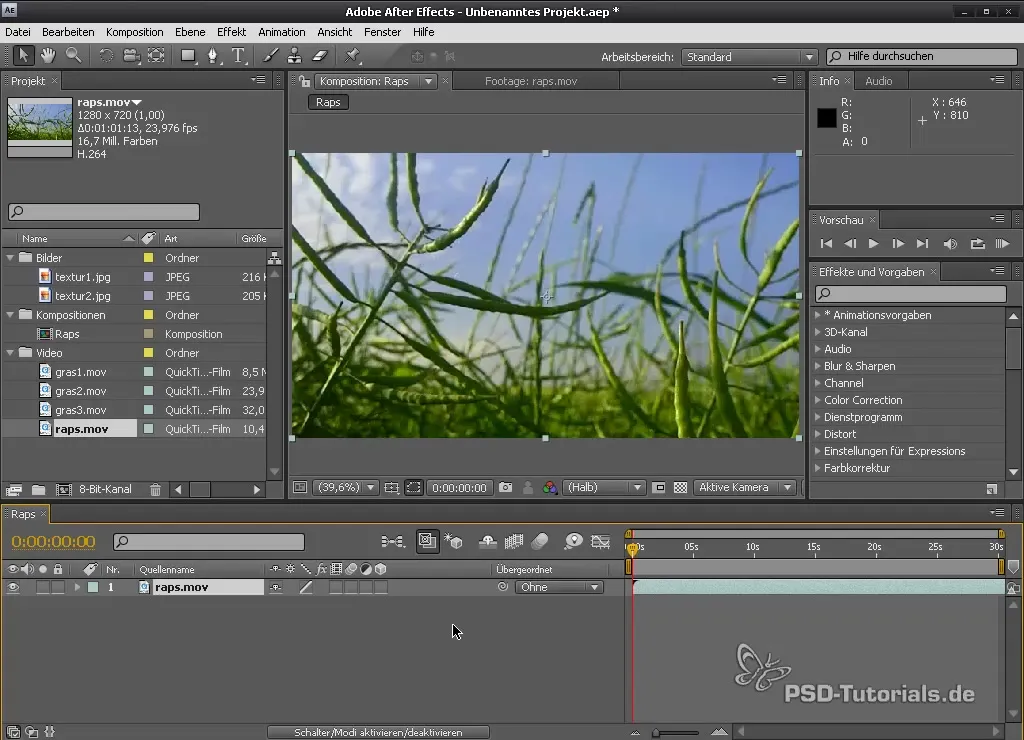Switch to the Audio tab

coord(878,81)
